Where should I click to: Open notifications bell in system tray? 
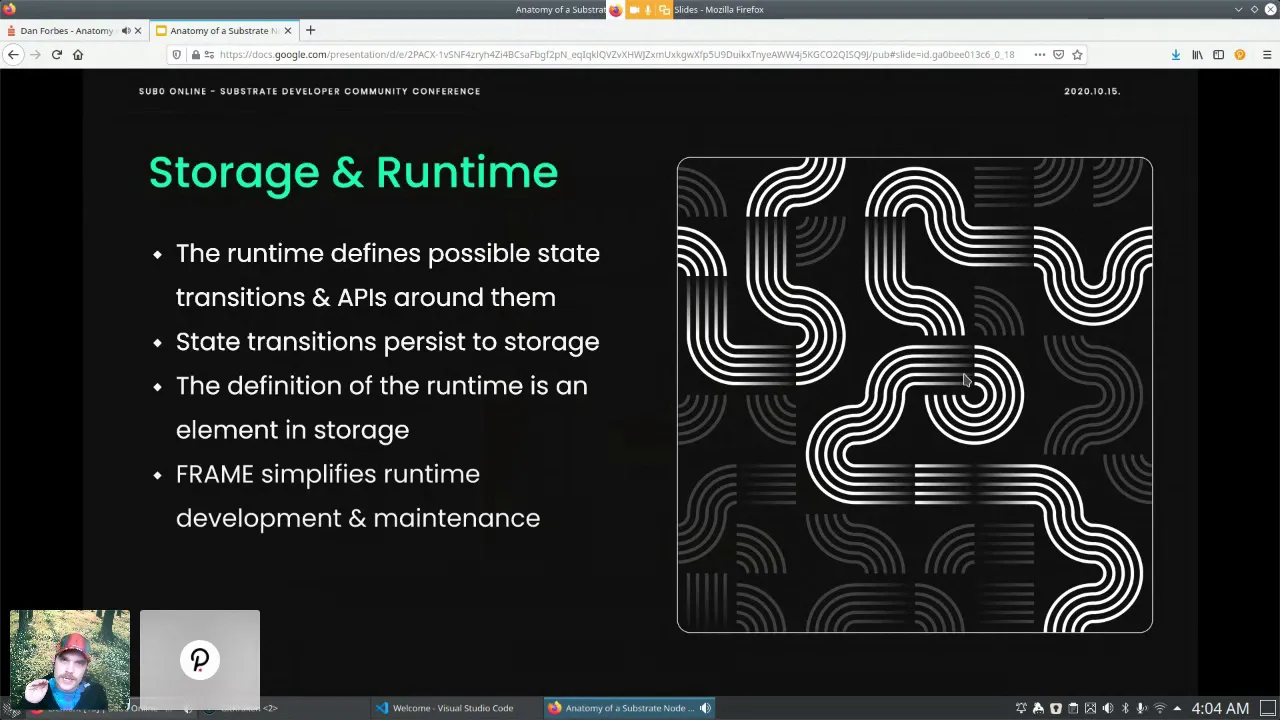pyautogui.click(x=1021, y=709)
